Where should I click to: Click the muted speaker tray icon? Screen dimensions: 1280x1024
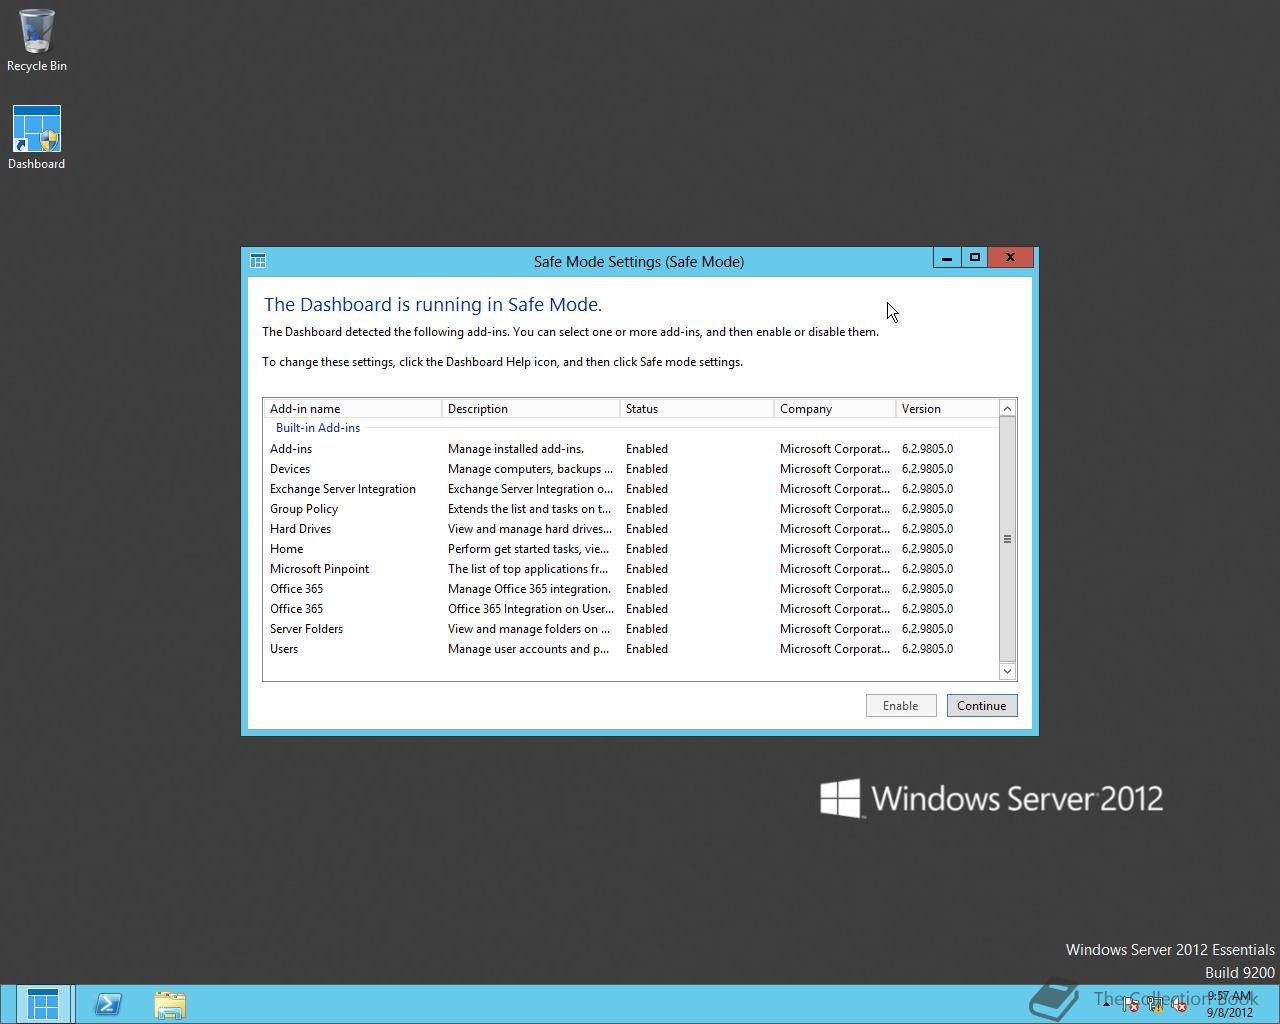1179,1005
